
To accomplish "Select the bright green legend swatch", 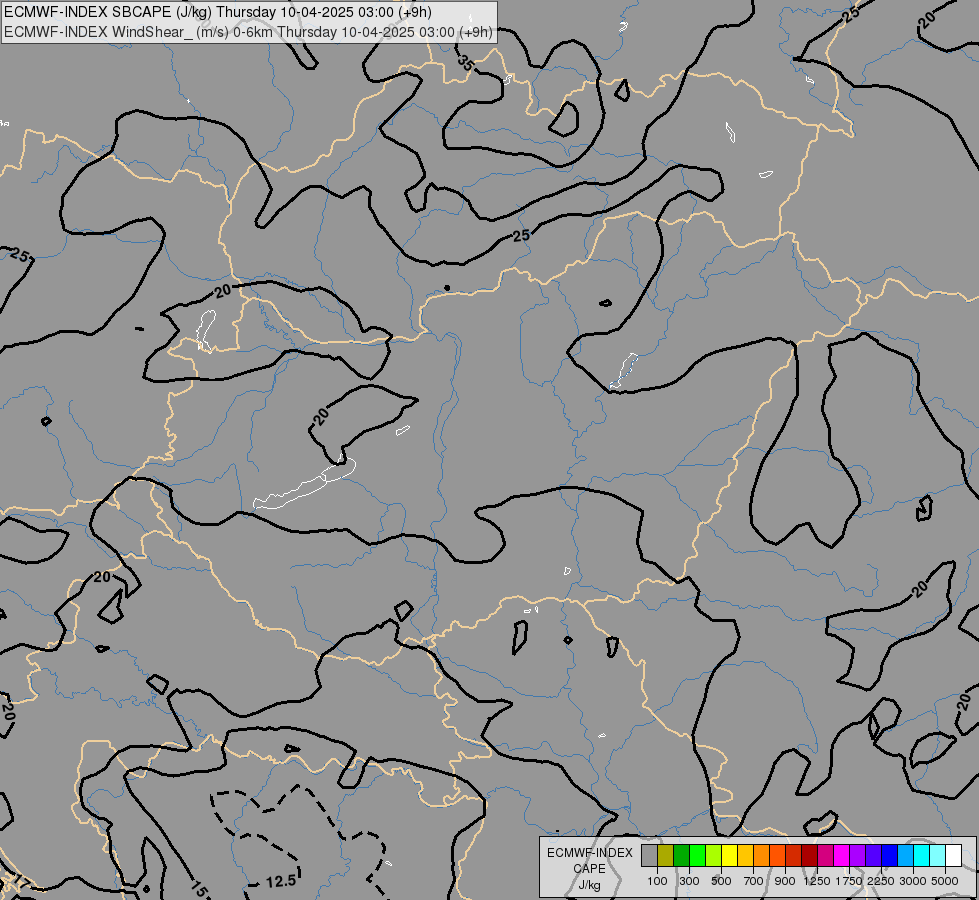I will [697, 855].
